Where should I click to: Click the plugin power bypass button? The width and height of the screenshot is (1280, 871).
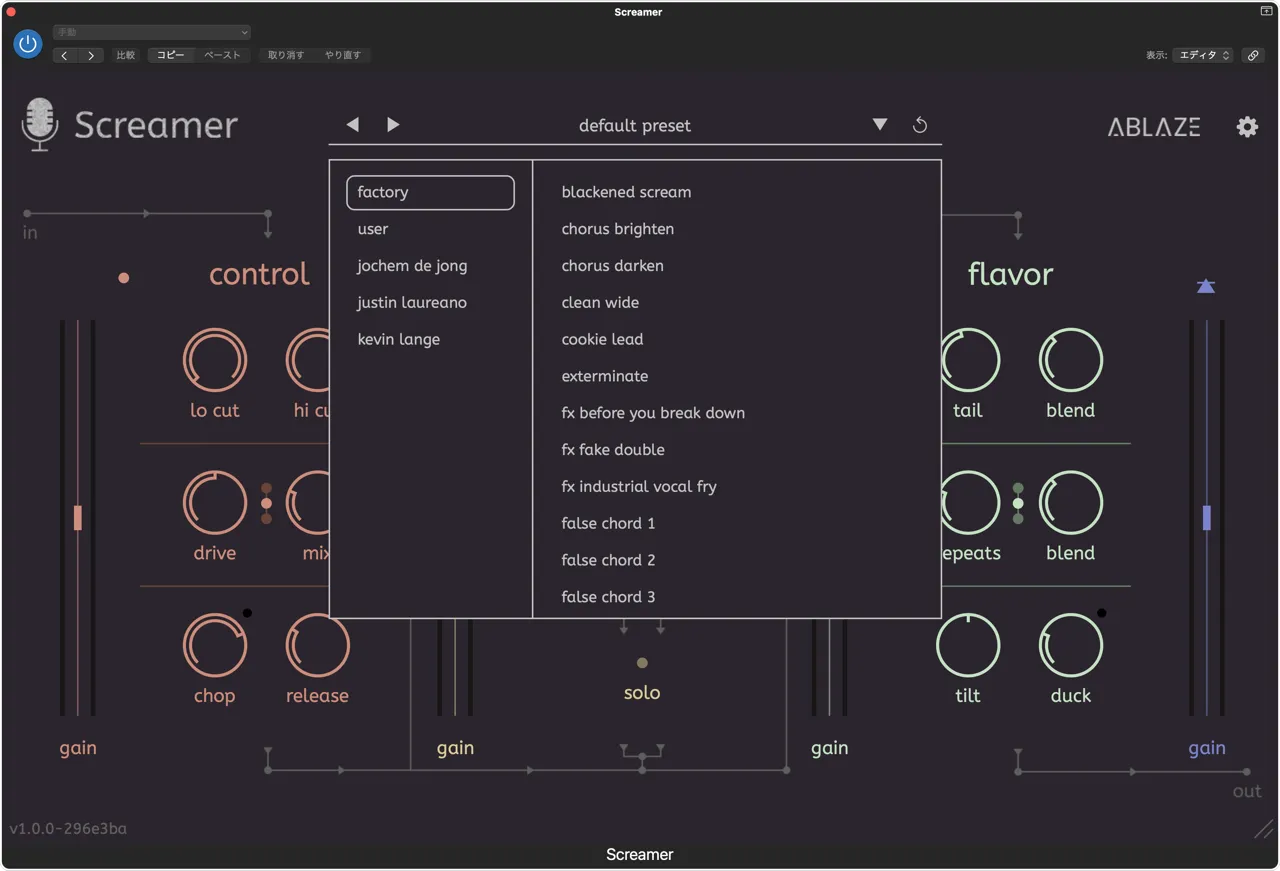click(x=28, y=44)
